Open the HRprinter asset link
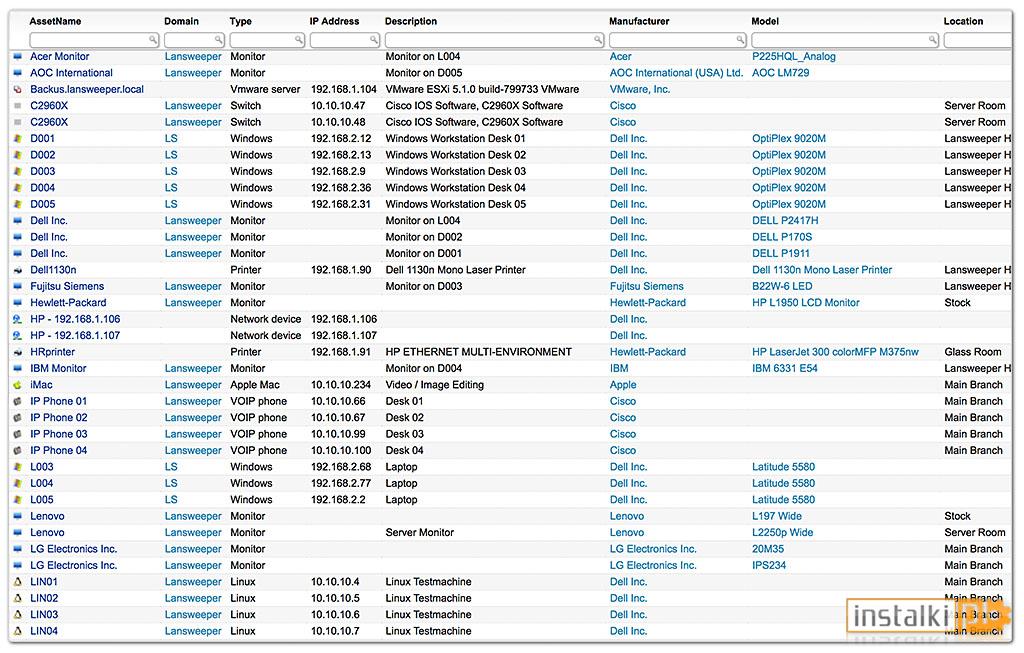Image resolution: width=1024 pixels, height=653 pixels. click(52, 352)
